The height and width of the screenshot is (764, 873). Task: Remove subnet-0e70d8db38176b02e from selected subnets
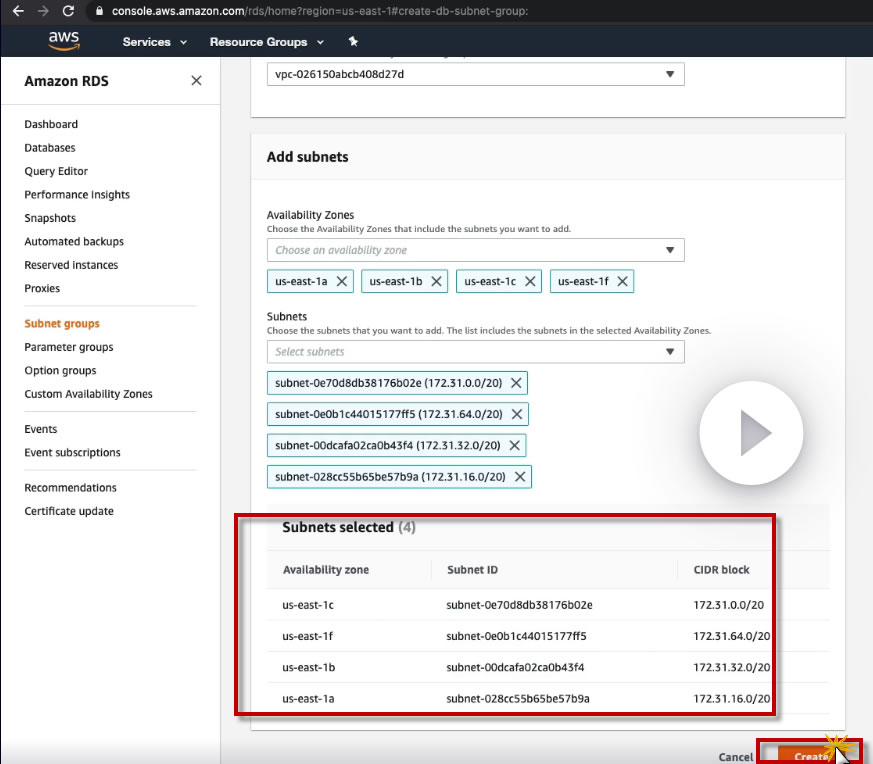point(516,383)
